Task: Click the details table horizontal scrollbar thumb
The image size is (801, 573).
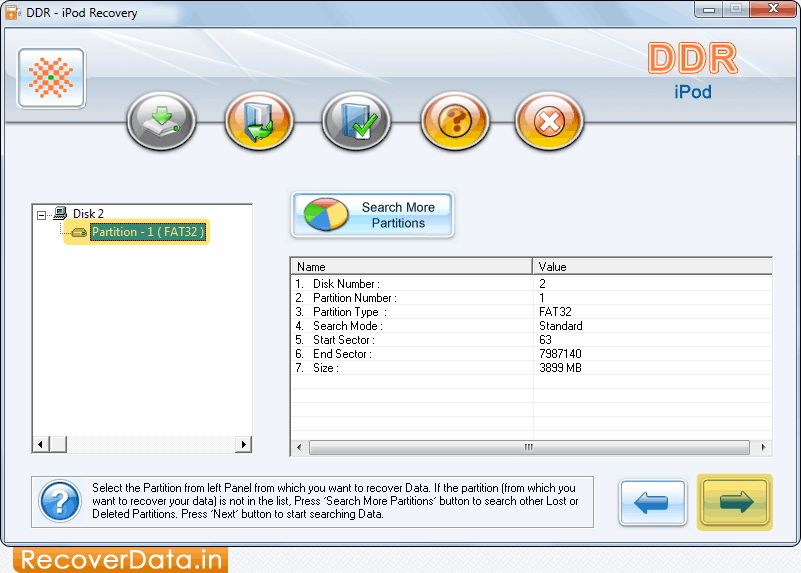Action: (x=529, y=447)
